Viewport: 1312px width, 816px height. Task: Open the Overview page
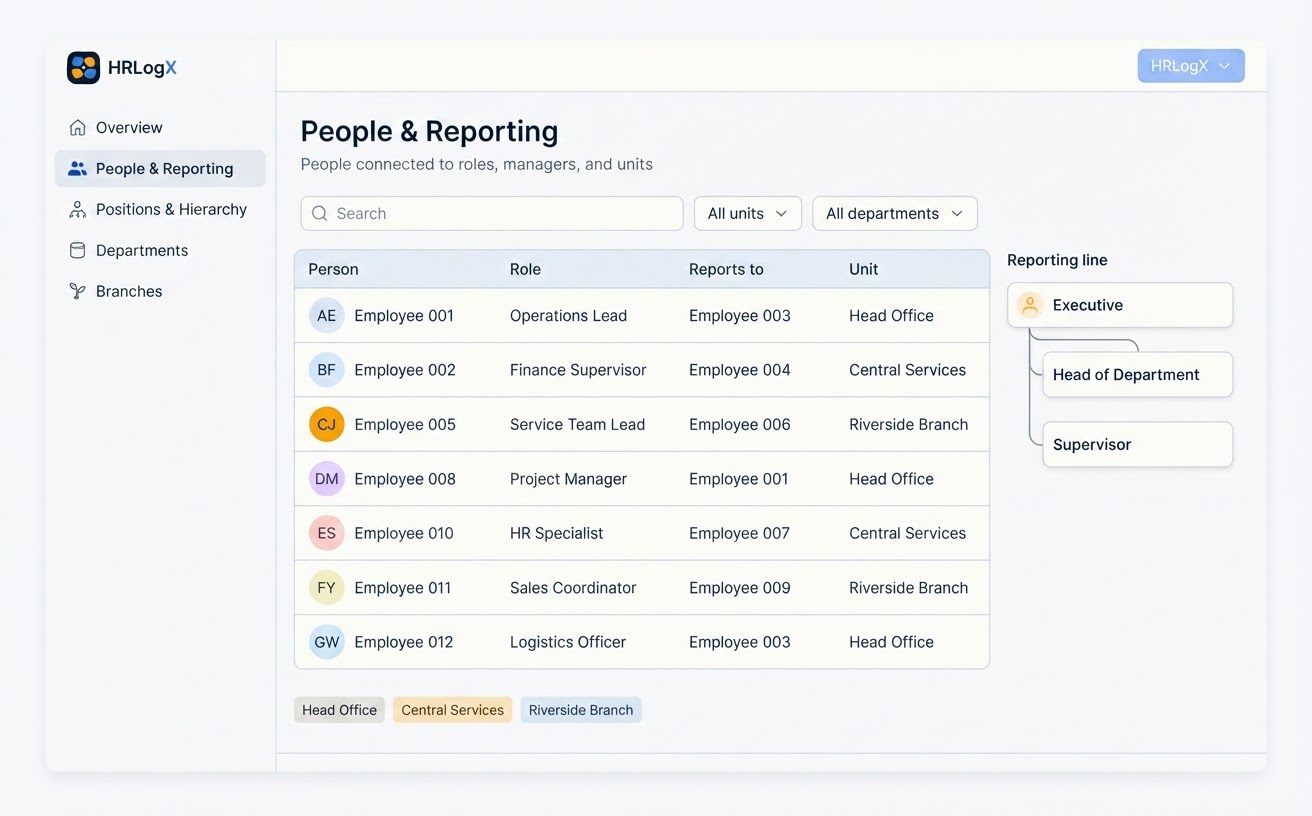click(160, 128)
